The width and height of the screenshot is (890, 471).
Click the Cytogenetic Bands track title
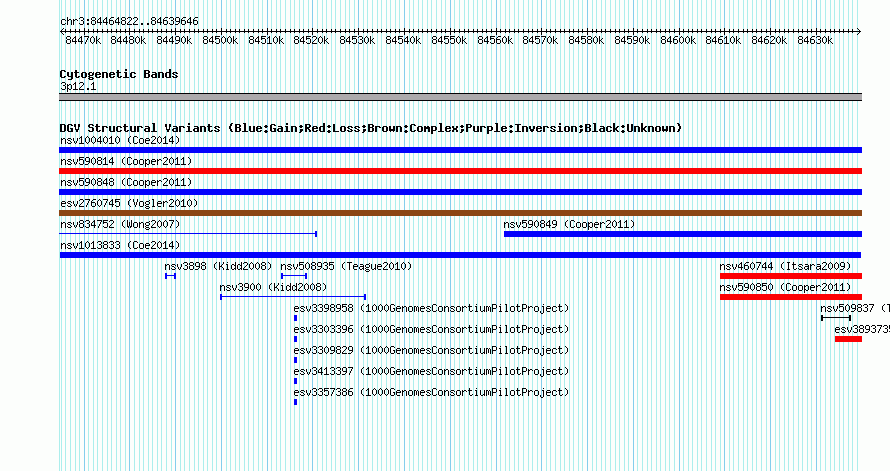[x=119, y=74]
